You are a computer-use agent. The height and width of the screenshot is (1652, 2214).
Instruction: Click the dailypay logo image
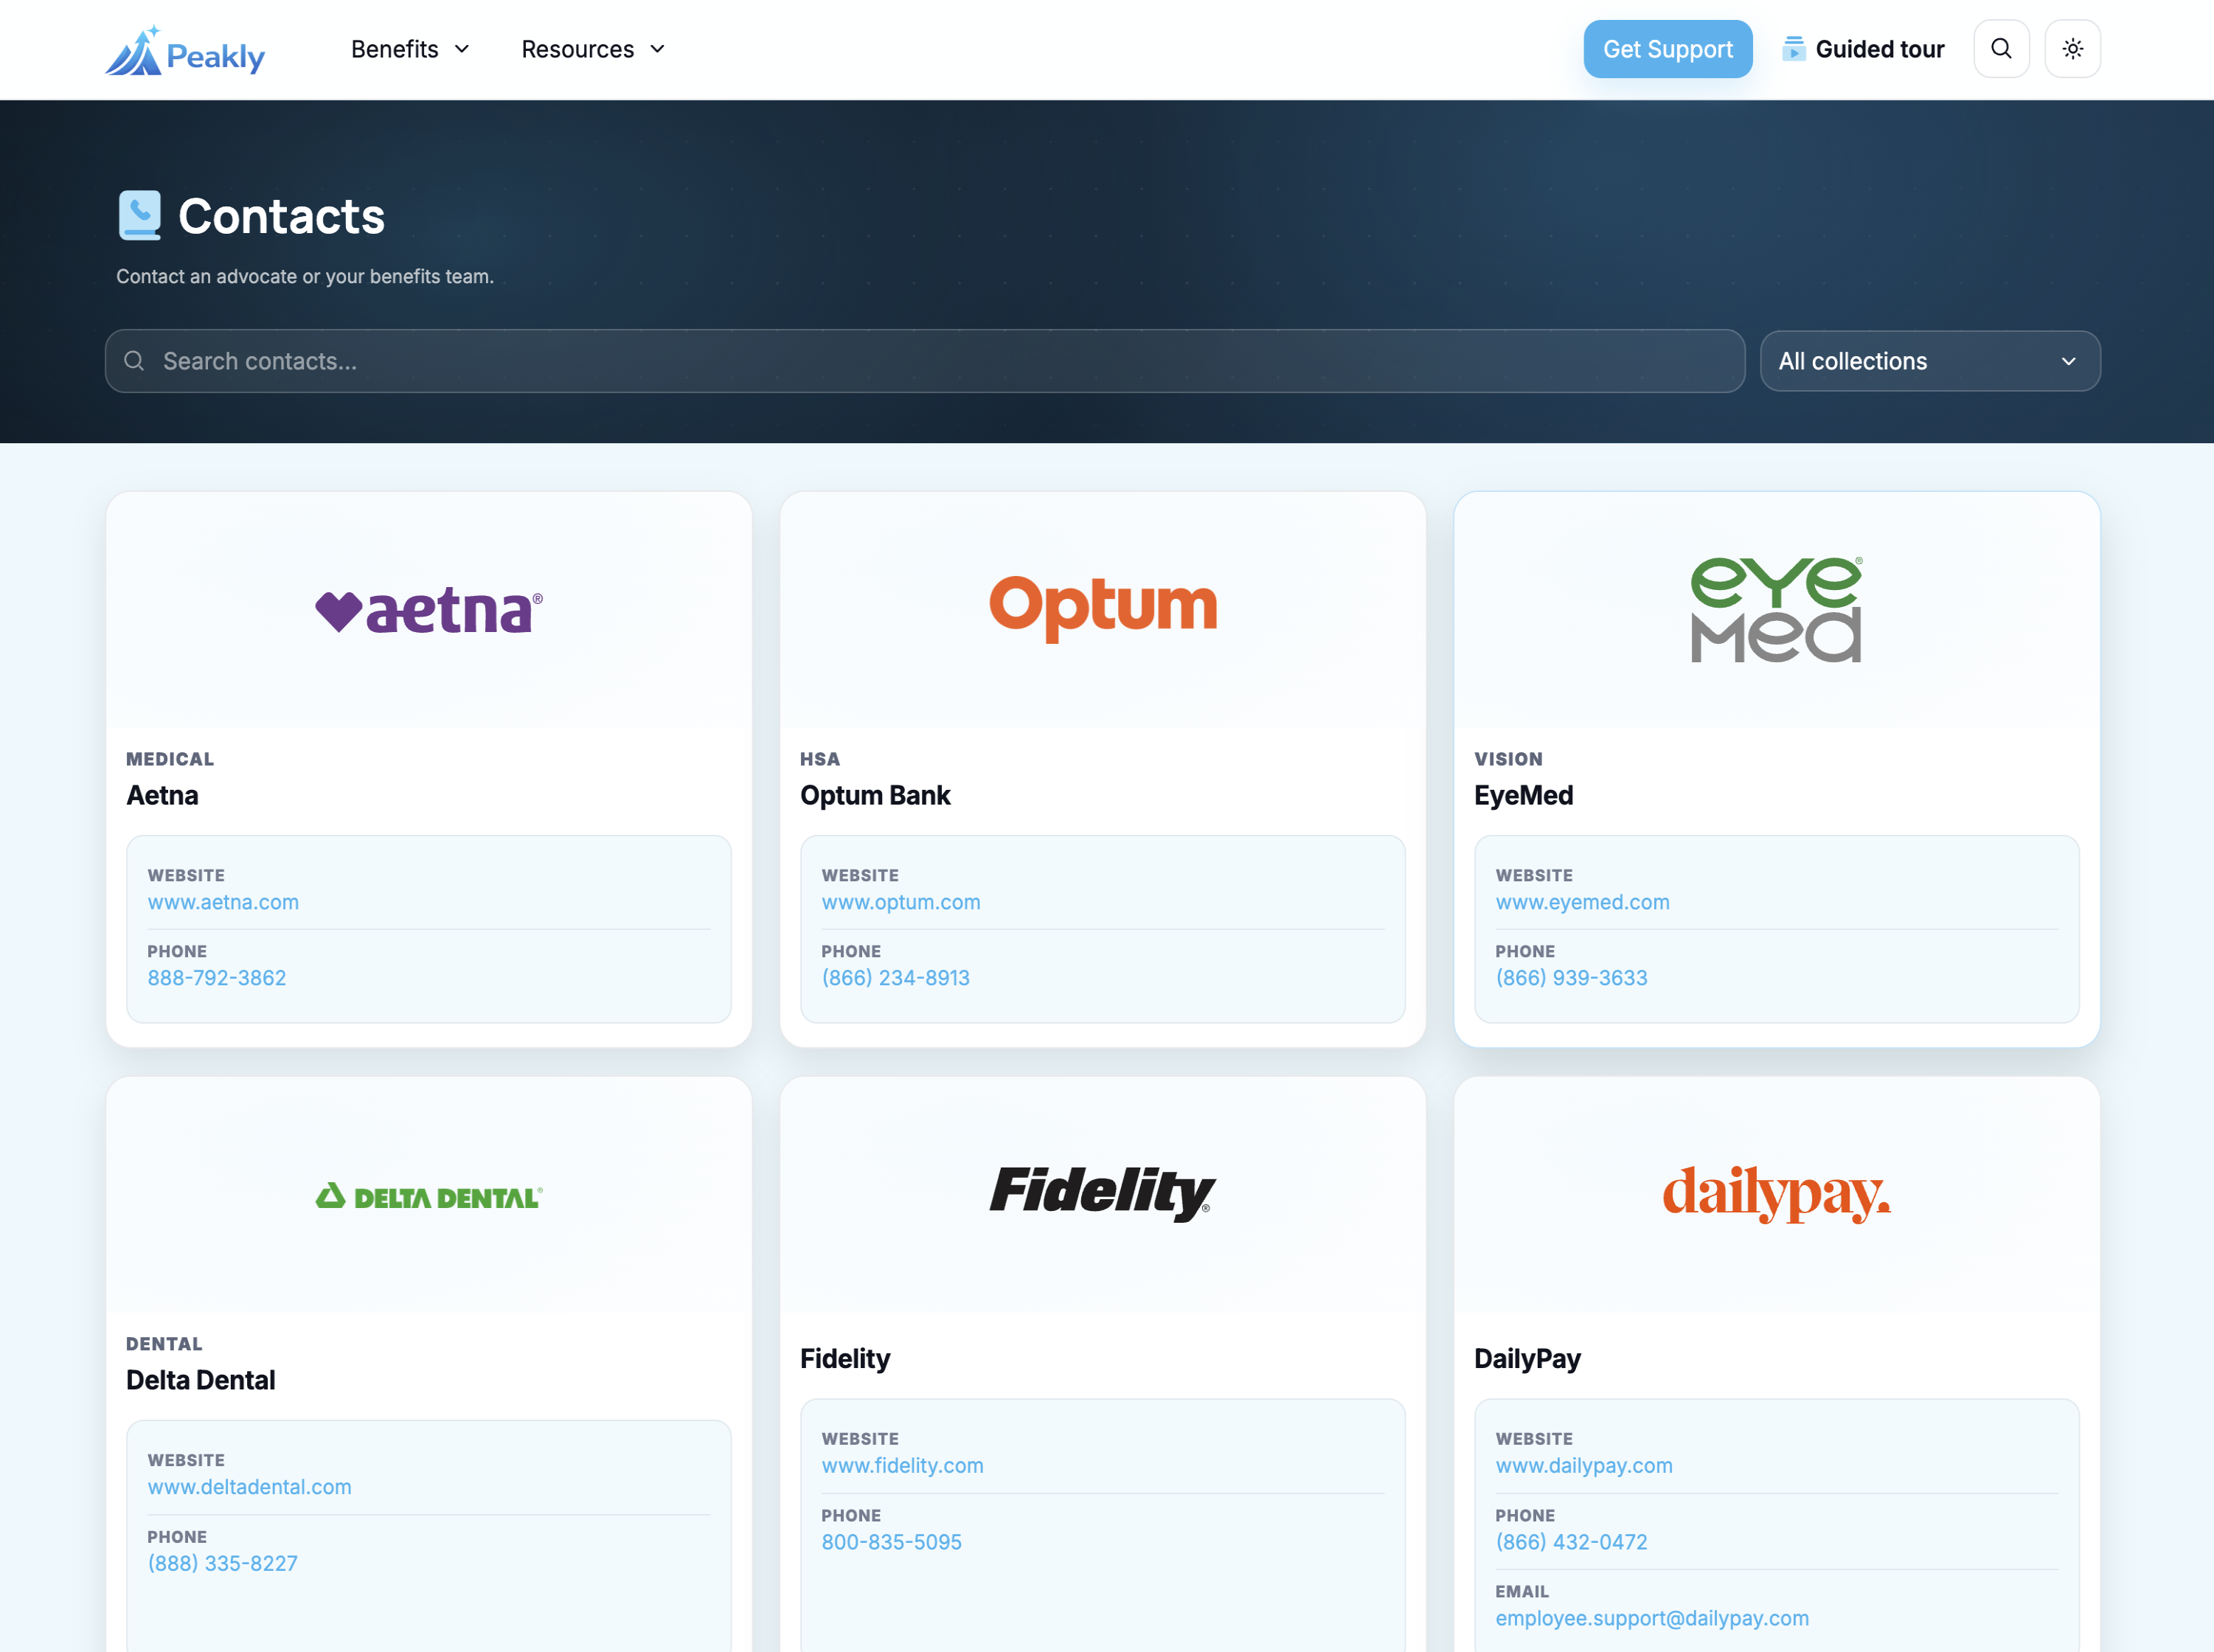(1776, 1194)
